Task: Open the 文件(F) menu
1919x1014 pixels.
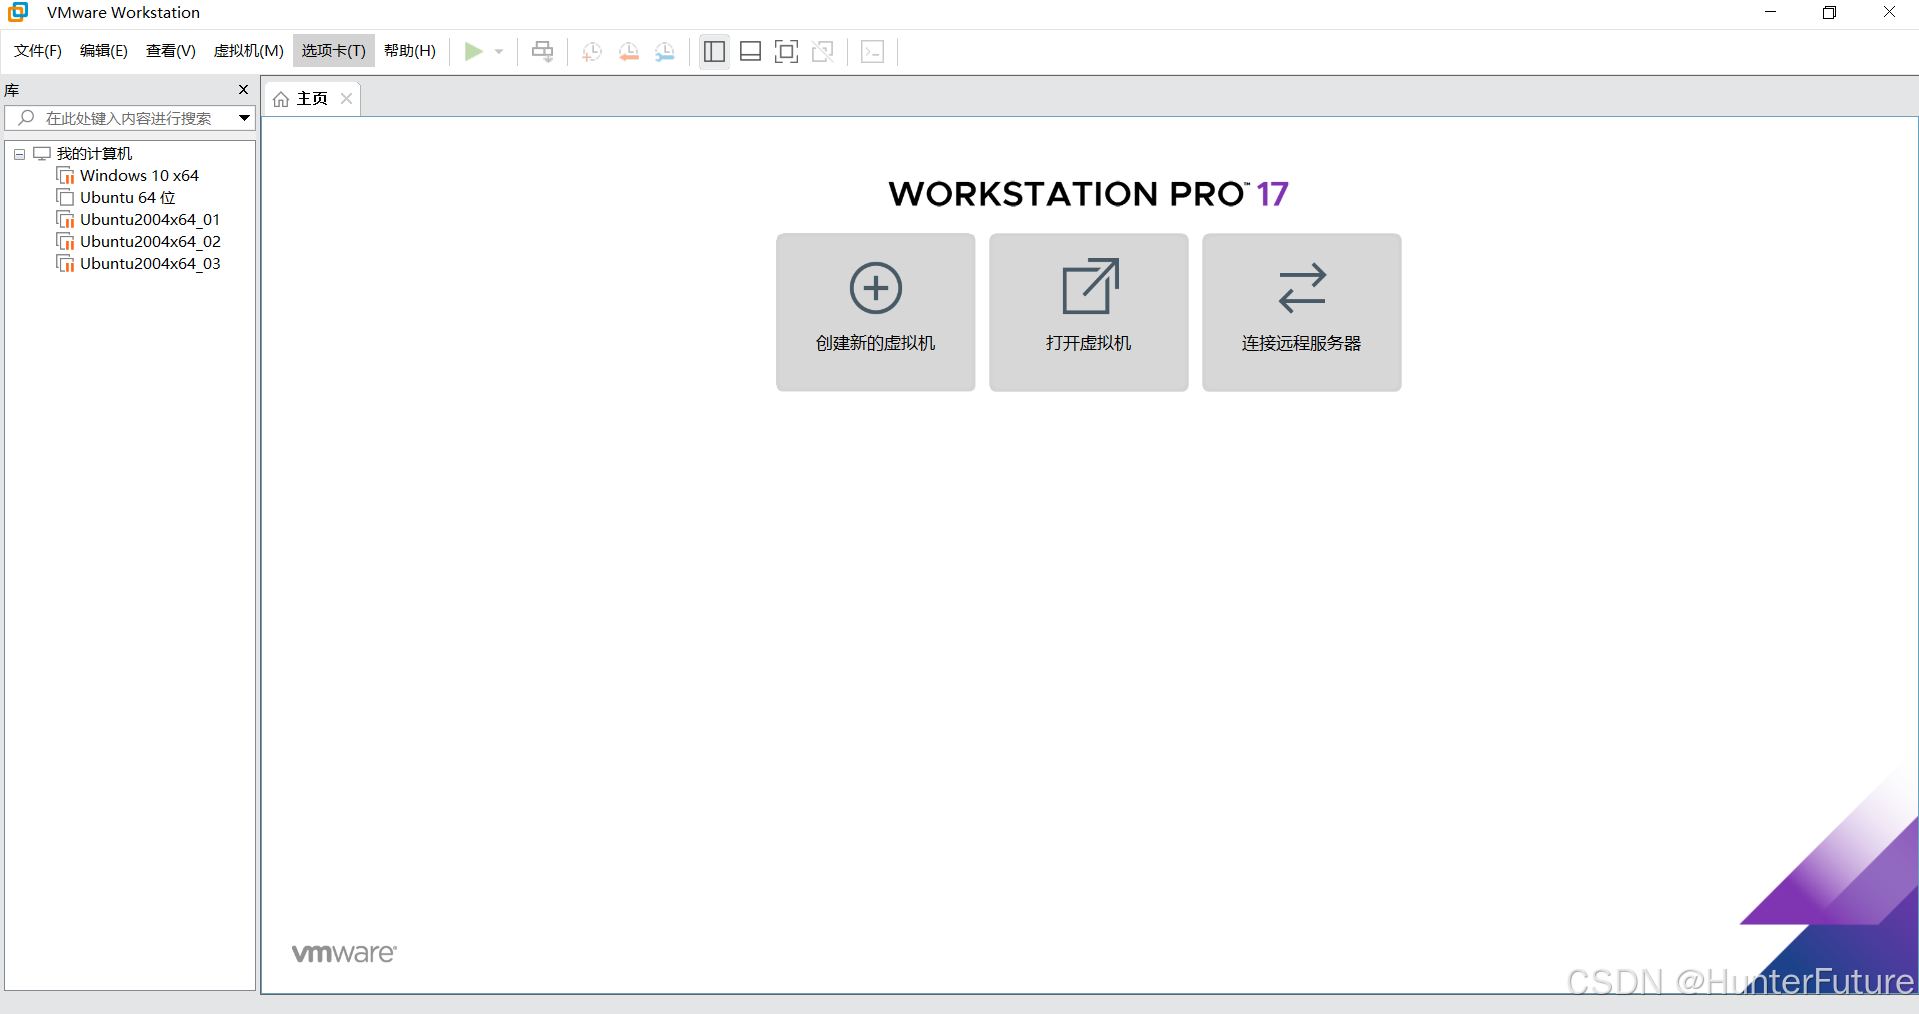Action: (x=38, y=51)
